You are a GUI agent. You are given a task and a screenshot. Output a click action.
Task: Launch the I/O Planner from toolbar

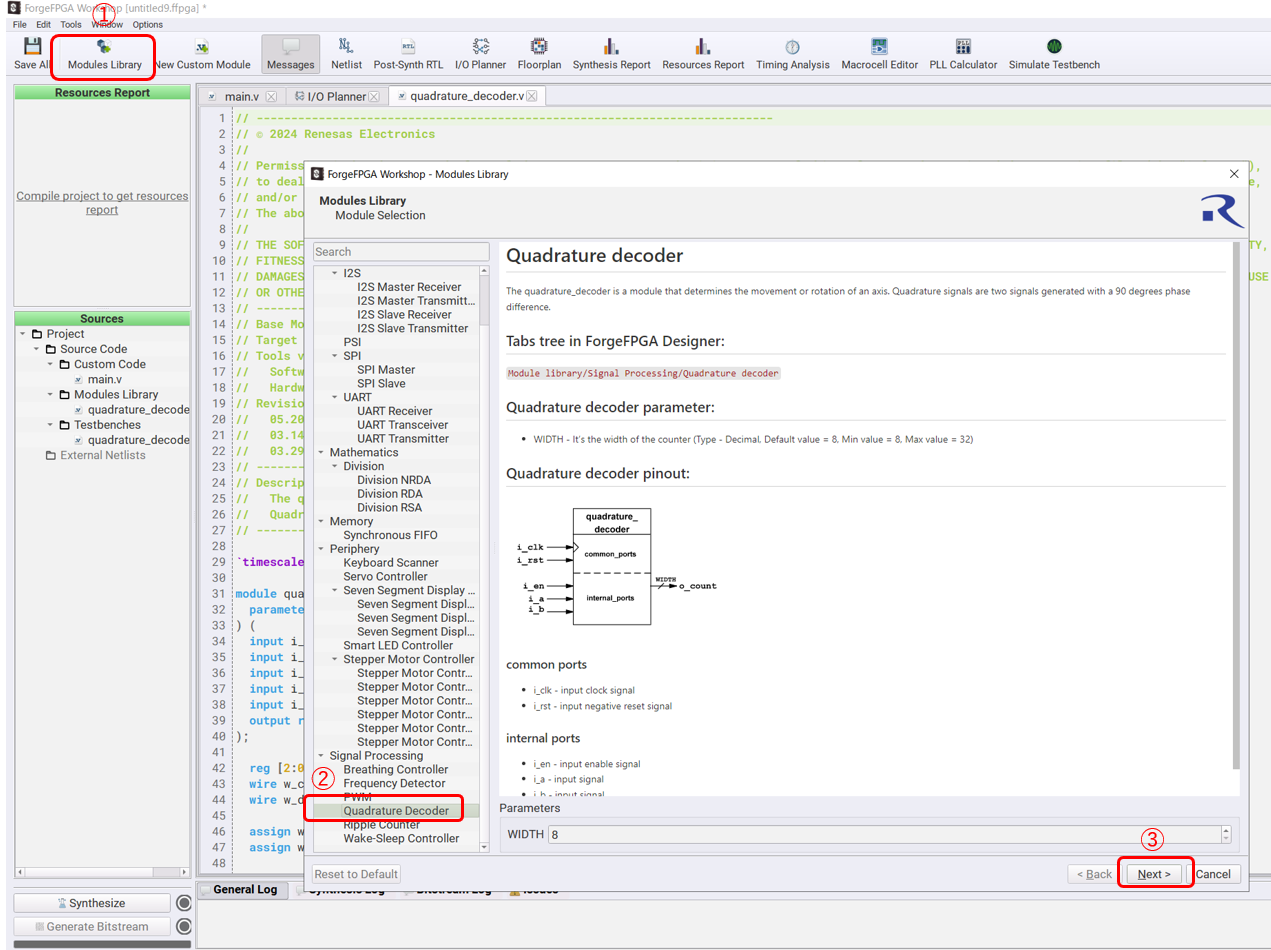click(481, 54)
